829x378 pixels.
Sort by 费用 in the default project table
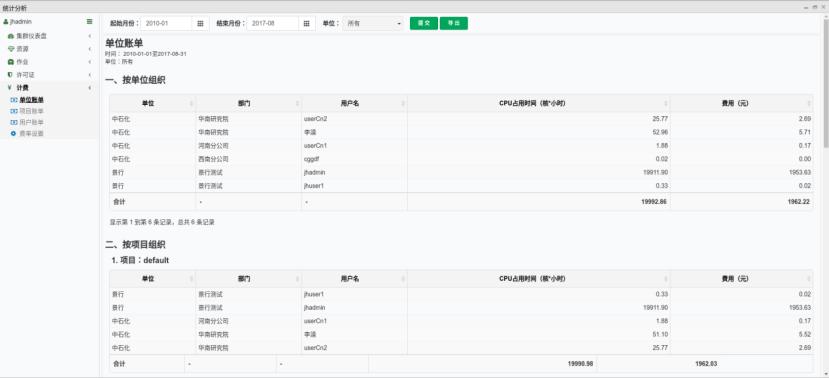click(741, 279)
